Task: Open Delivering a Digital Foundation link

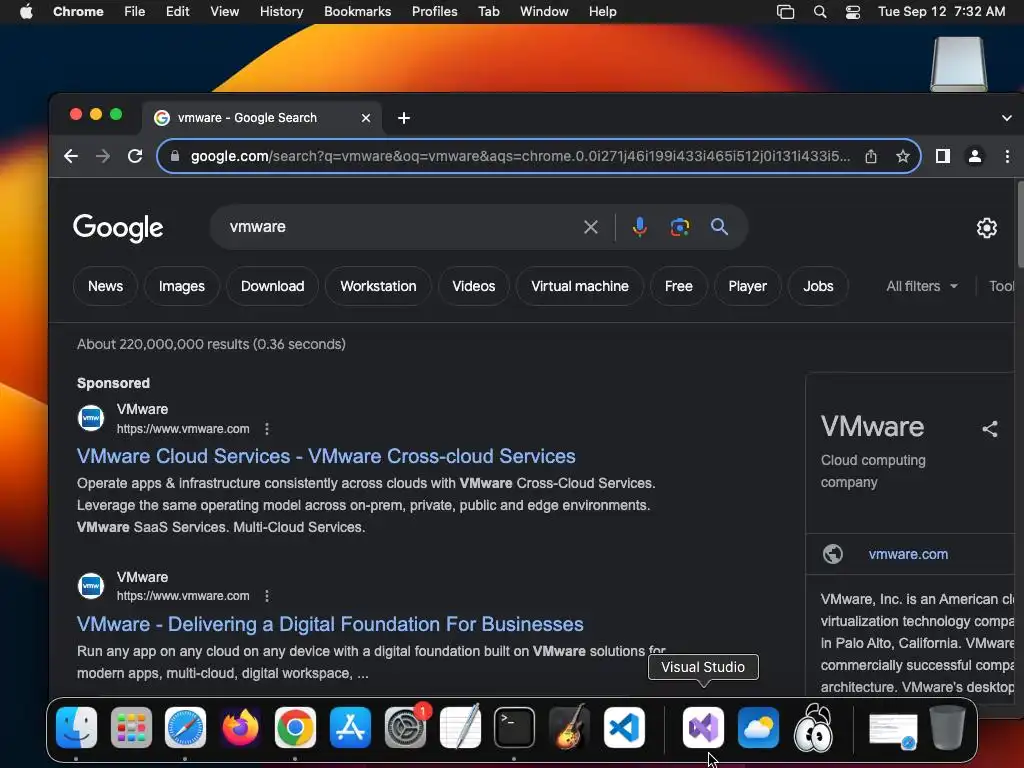Action: click(330, 624)
